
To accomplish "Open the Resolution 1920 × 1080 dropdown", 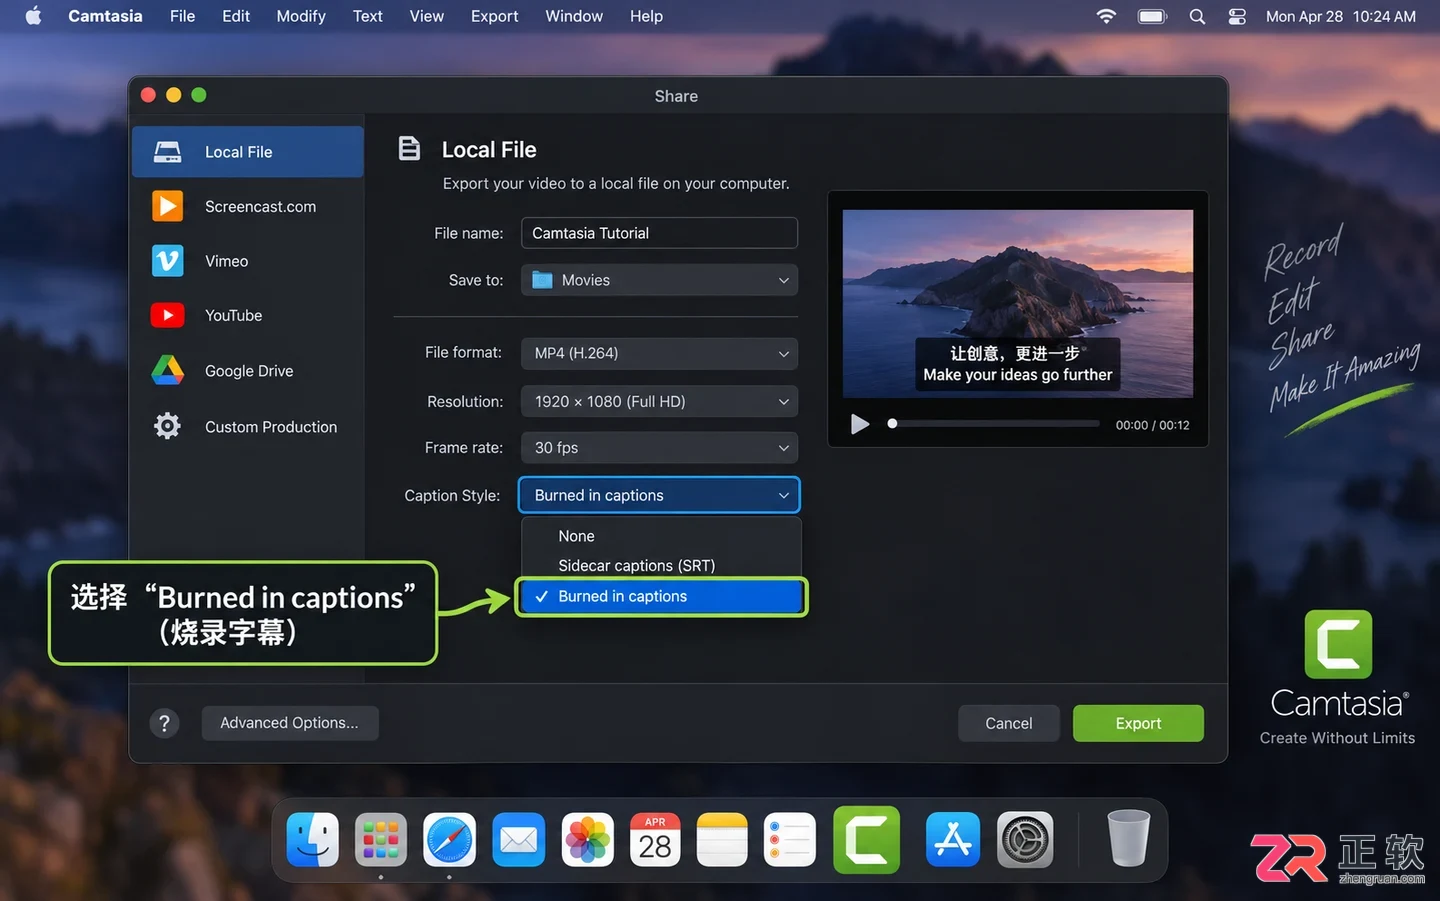I will [659, 401].
